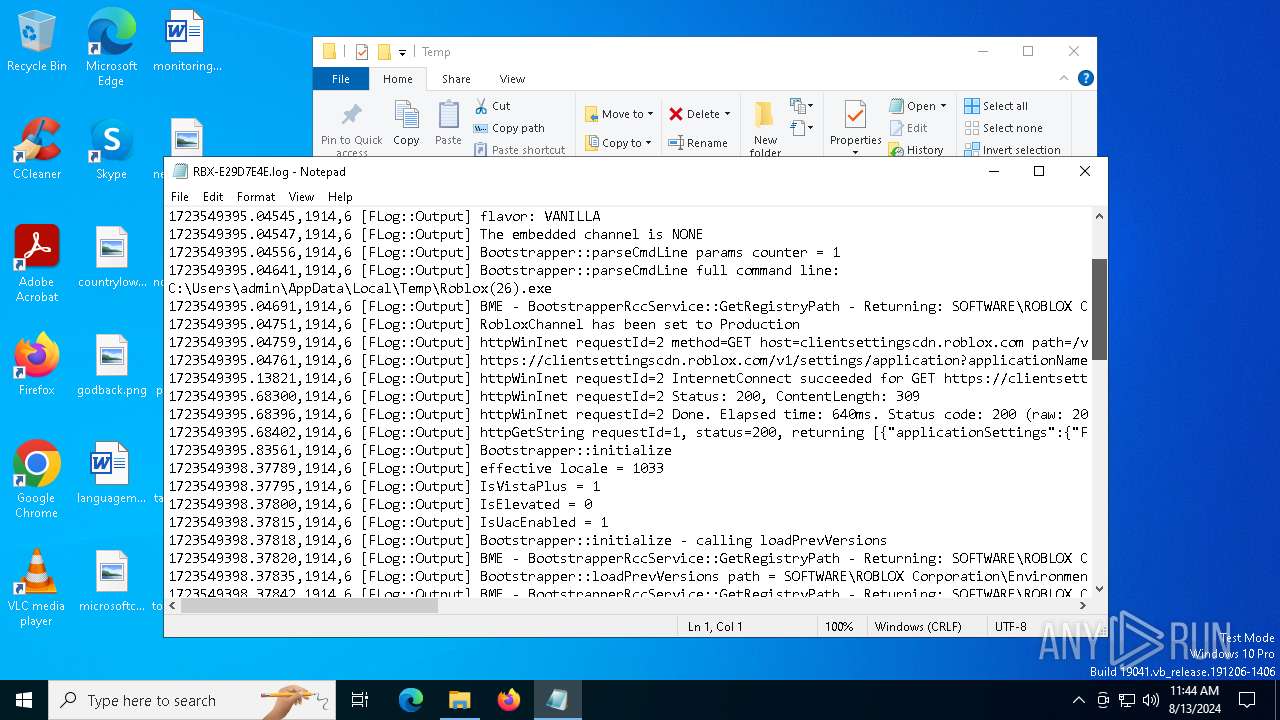
Task: Open the New item dropdown in Explorer ribbon
Action: tap(800, 106)
